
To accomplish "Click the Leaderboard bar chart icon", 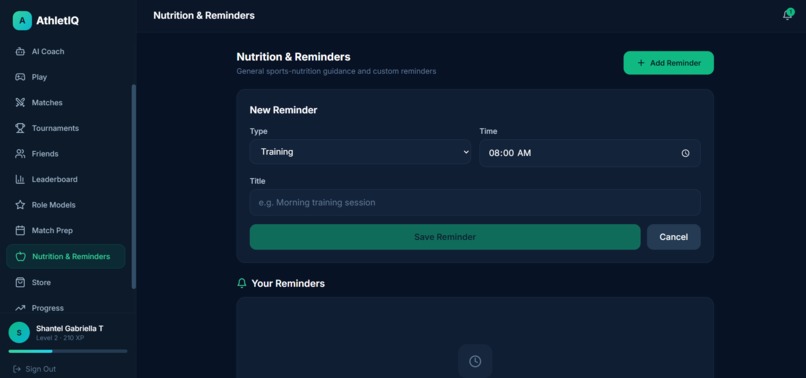I will tap(20, 179).
